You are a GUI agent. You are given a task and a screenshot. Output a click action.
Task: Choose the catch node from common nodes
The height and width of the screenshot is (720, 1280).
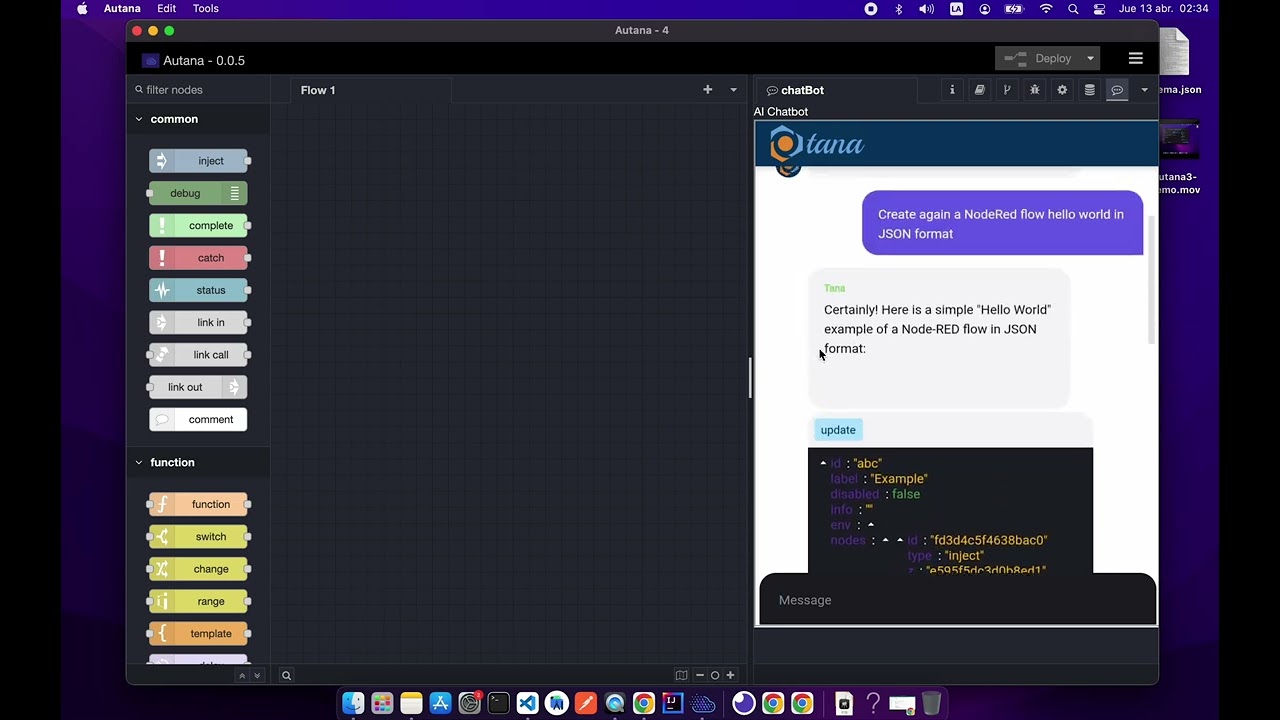pos(198,258)
